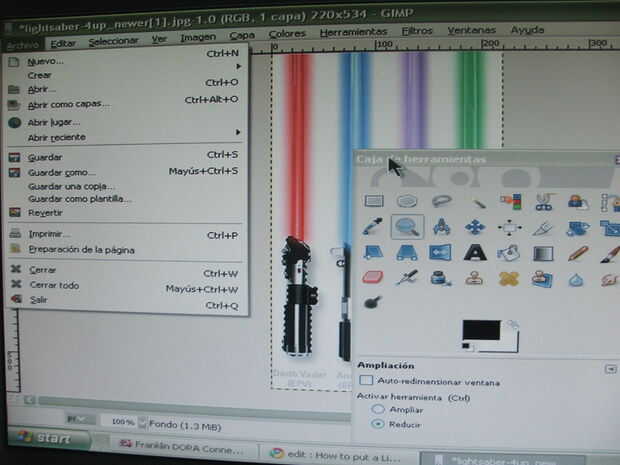This screenshot has width=620, height=465.
Task: Select the Bucket Fill tool
Action: (508, 253)
